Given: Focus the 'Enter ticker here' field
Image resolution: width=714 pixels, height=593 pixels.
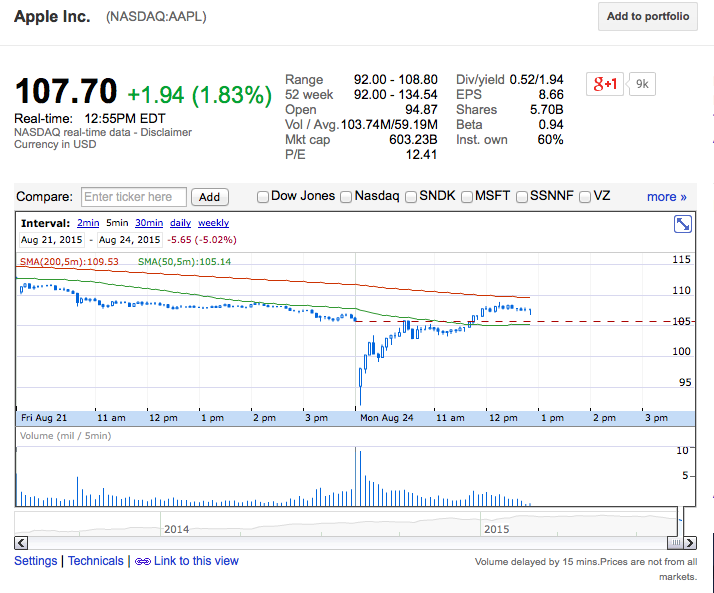Looking at the screenshot, I should 134,197.
